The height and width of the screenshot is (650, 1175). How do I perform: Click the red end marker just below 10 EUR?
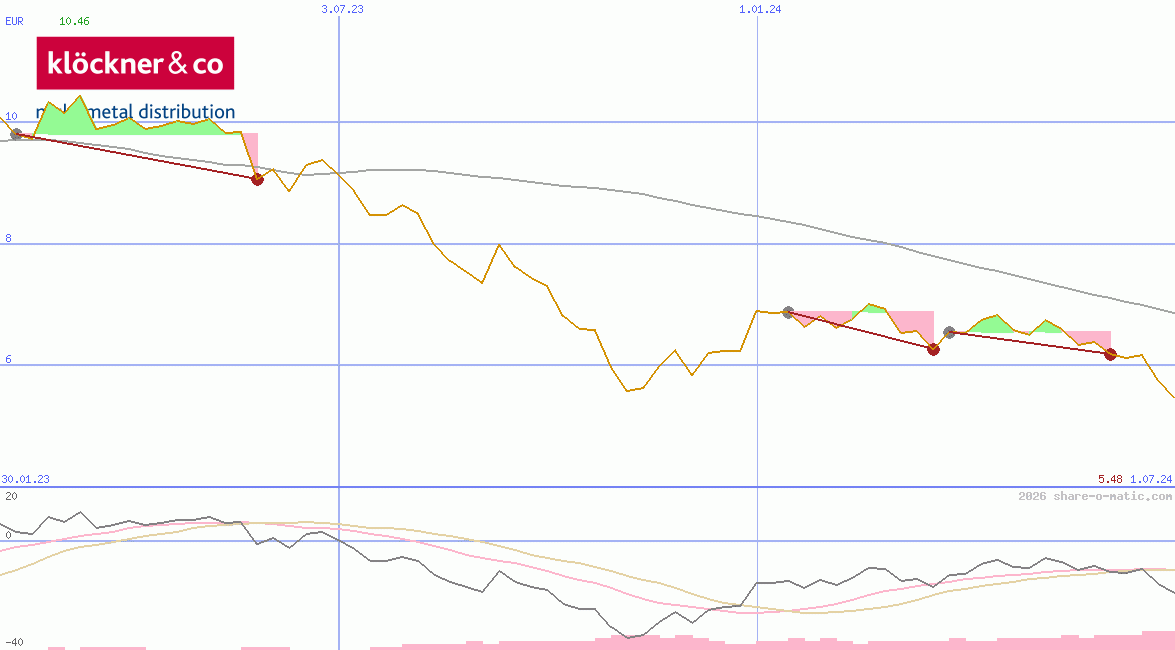257,179
